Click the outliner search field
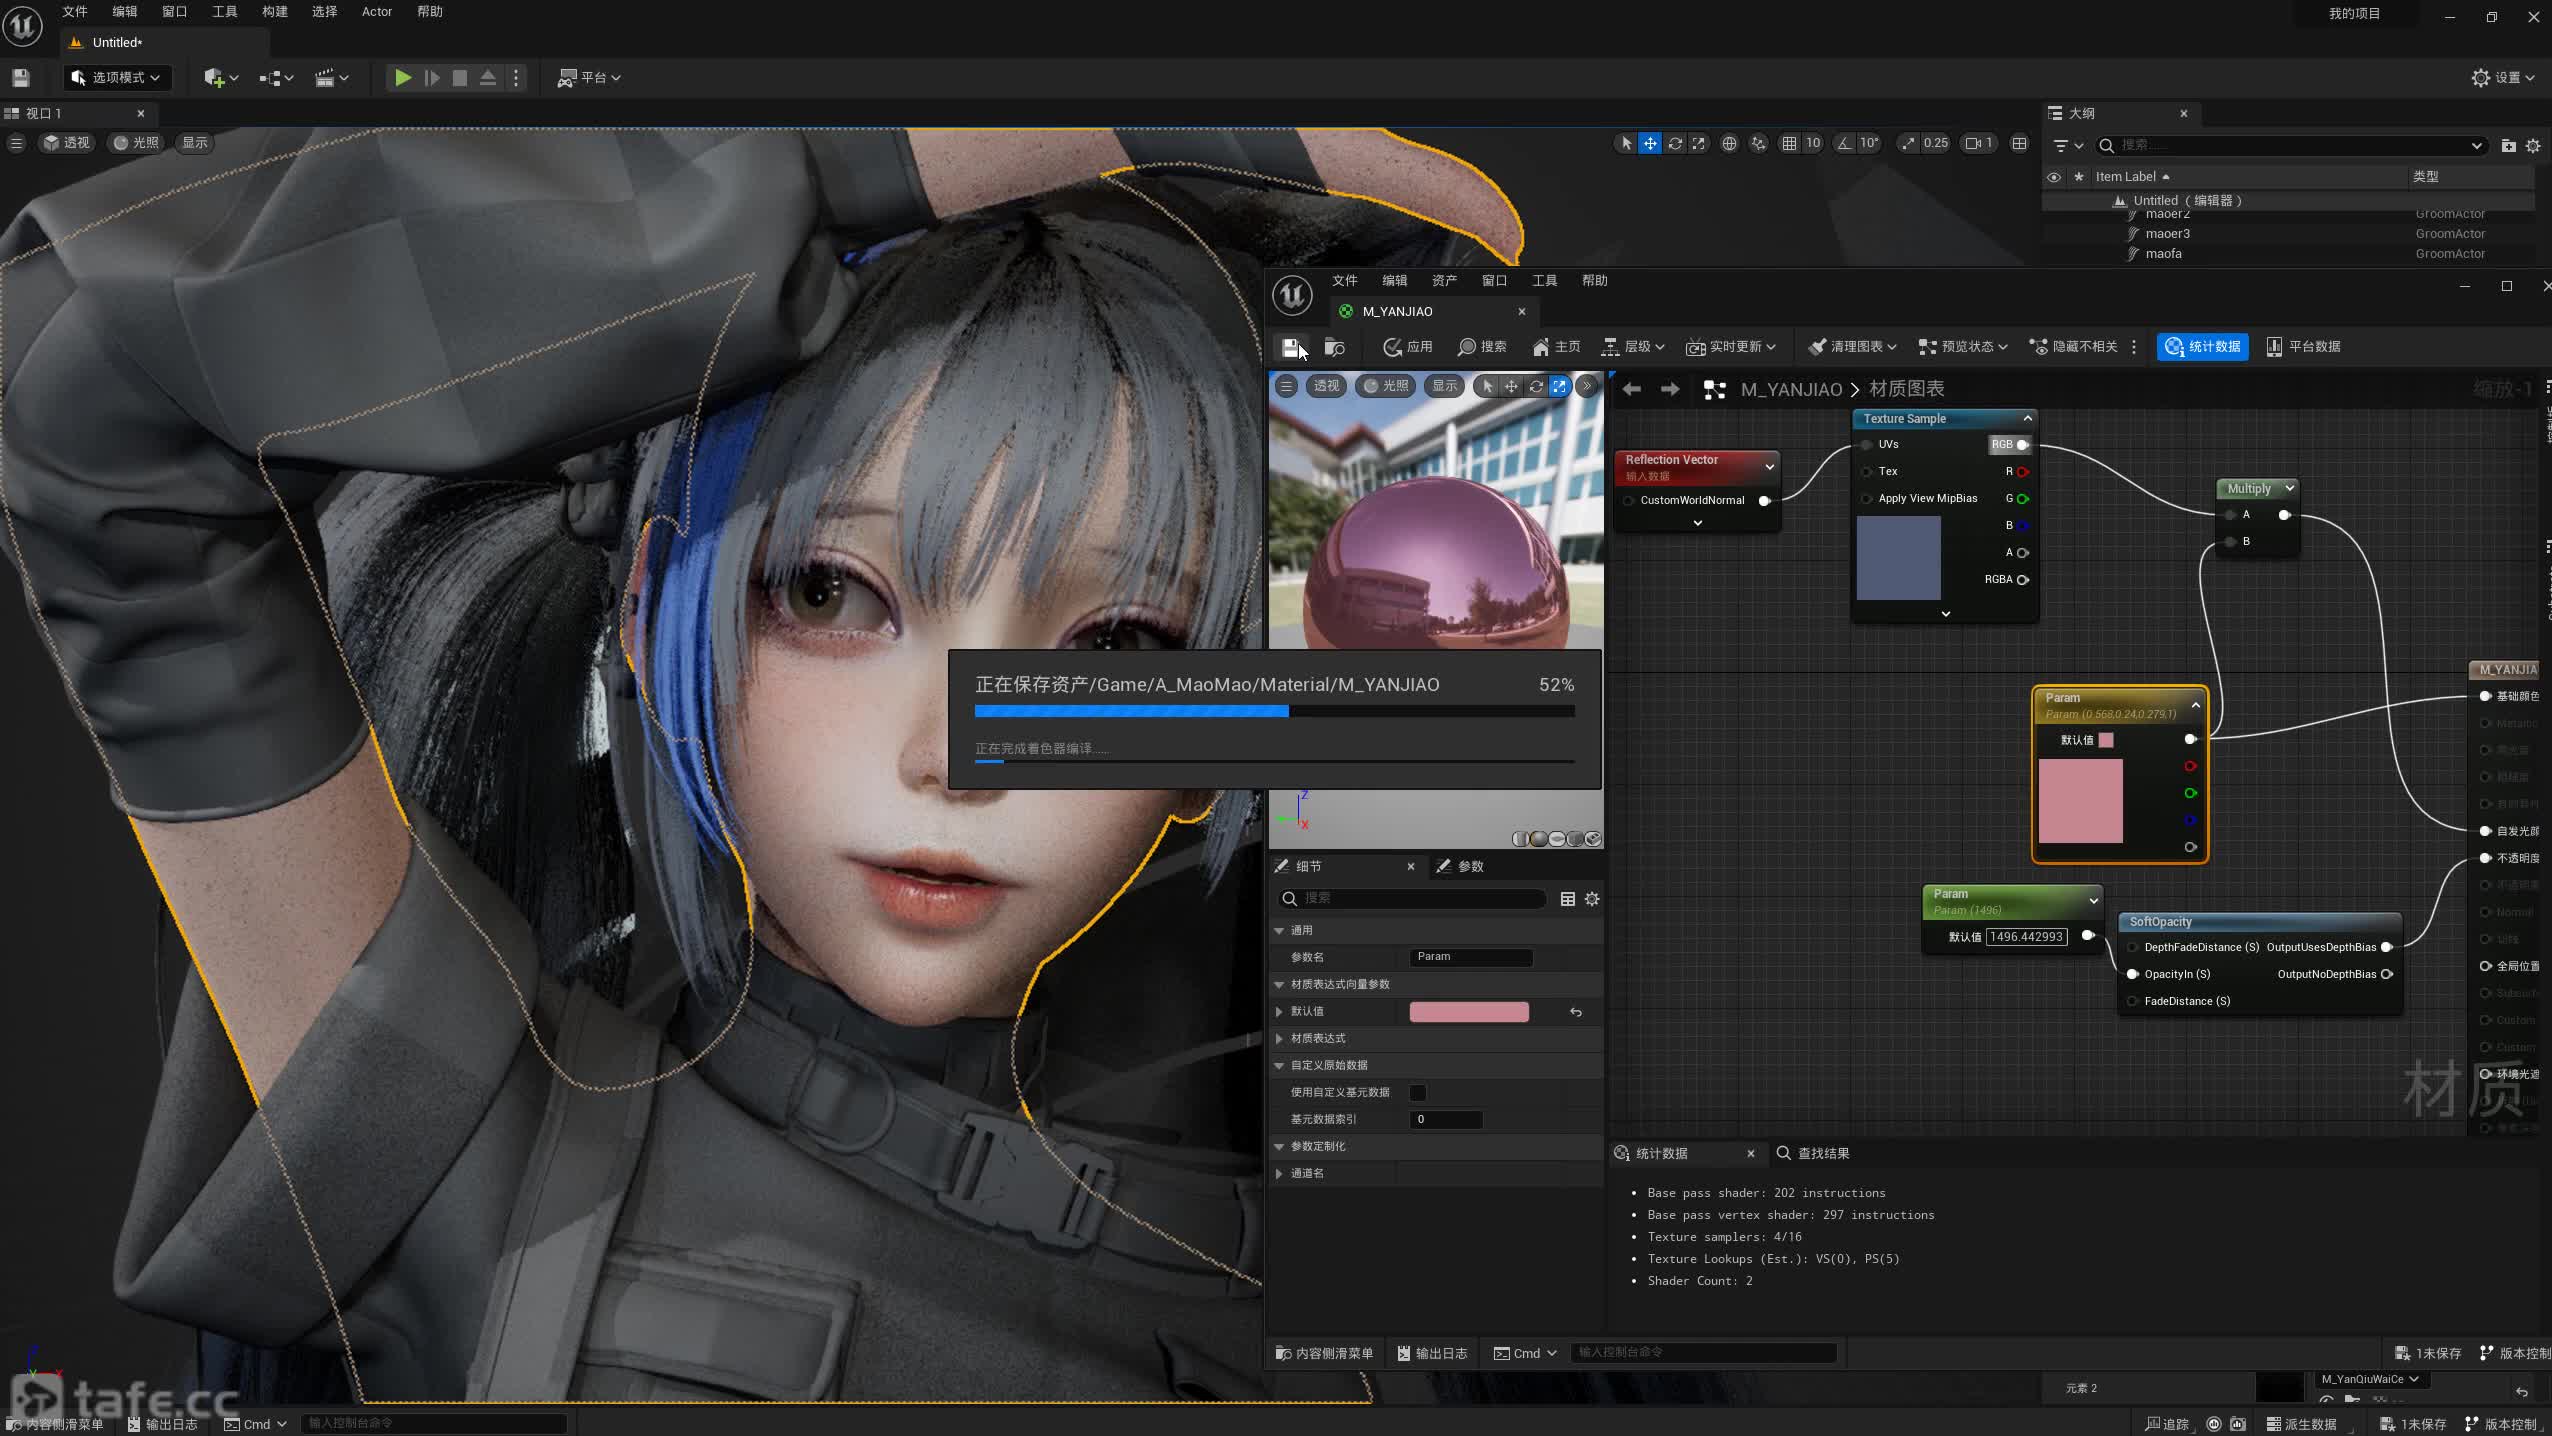2552x1436 pixels. pos(2290,146)
